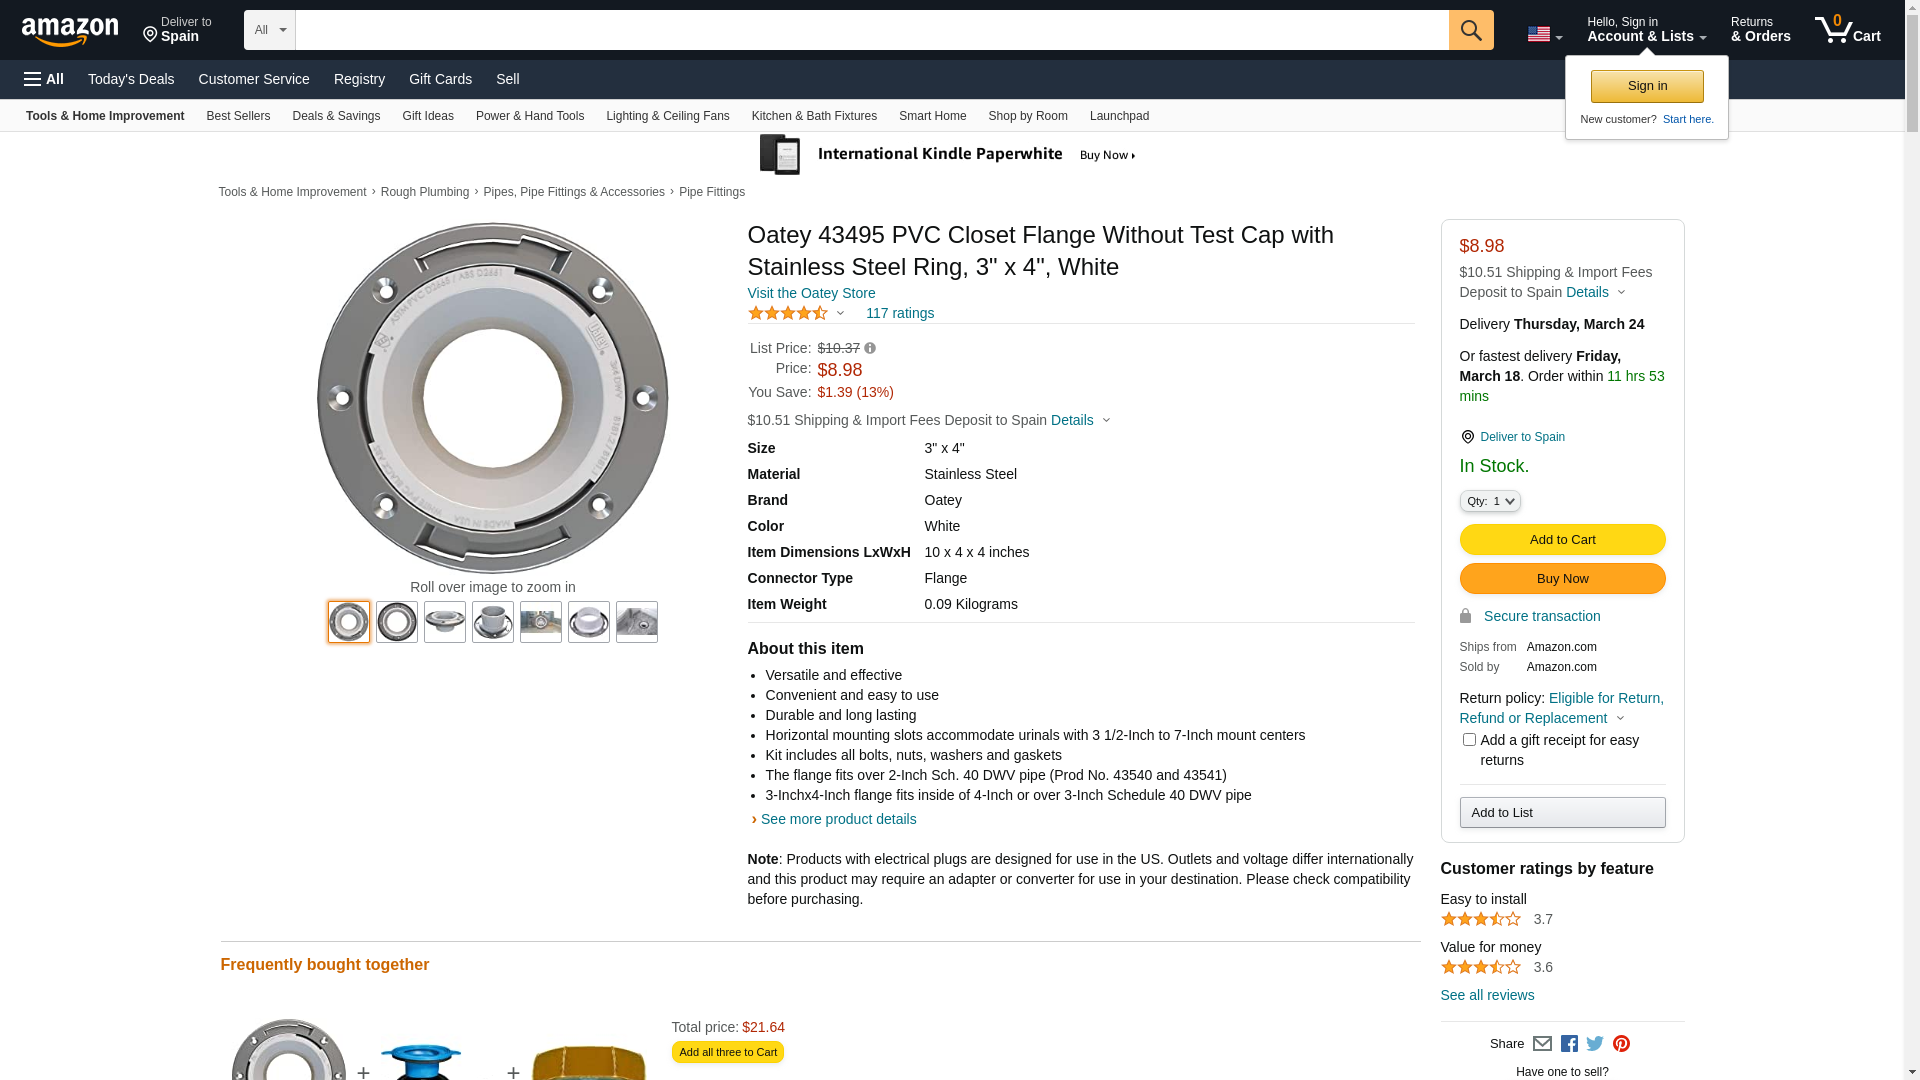Open the shopping cart icon
This screenshot has height=1080, width=1920.
click(x=1847, y=30)
